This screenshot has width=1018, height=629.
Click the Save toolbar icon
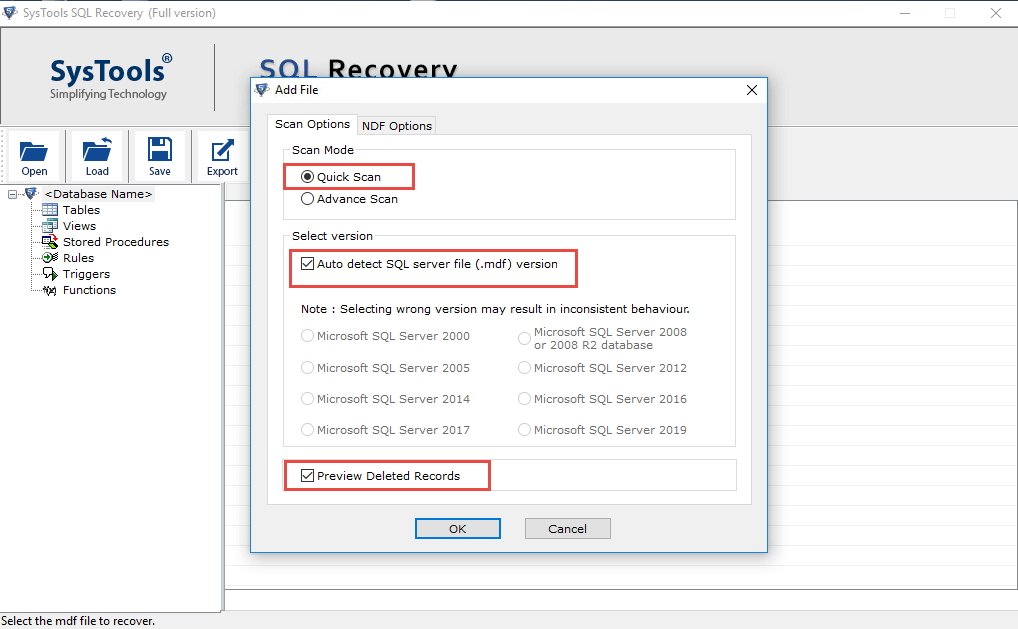coord(160,149)
